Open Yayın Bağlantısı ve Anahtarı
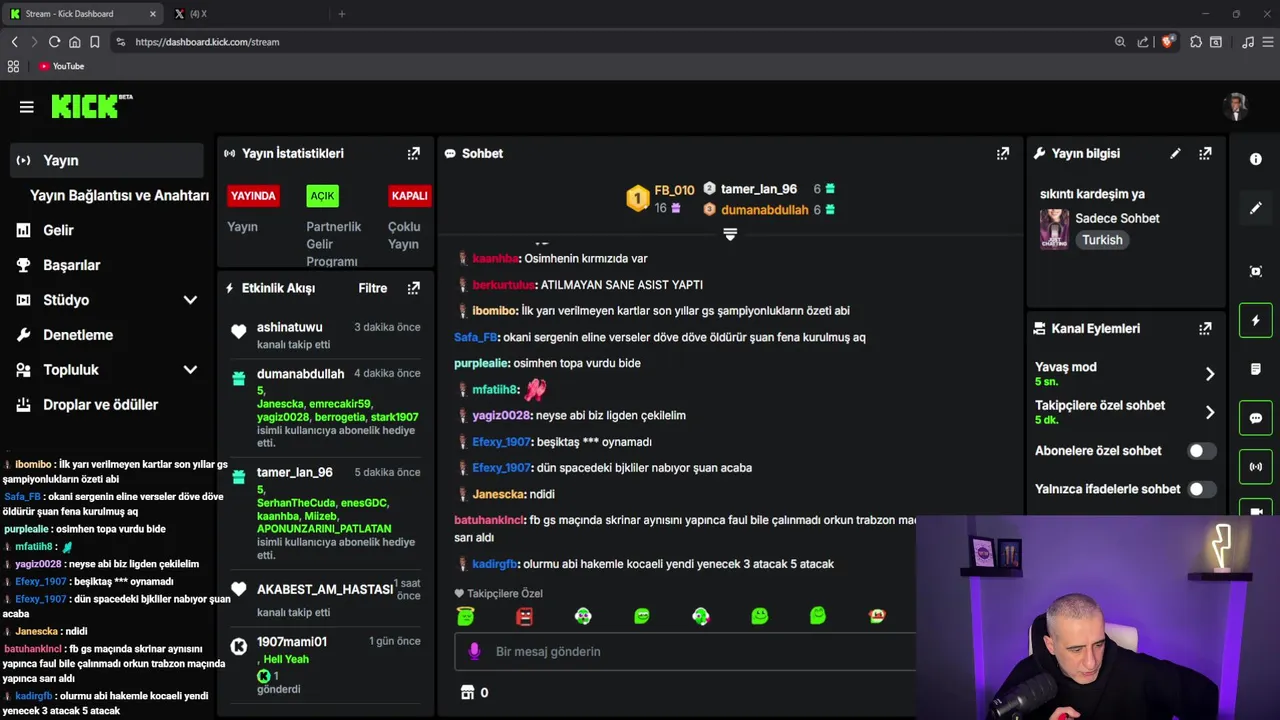This screenshot has width=1280, height=720. click(119, 195)
